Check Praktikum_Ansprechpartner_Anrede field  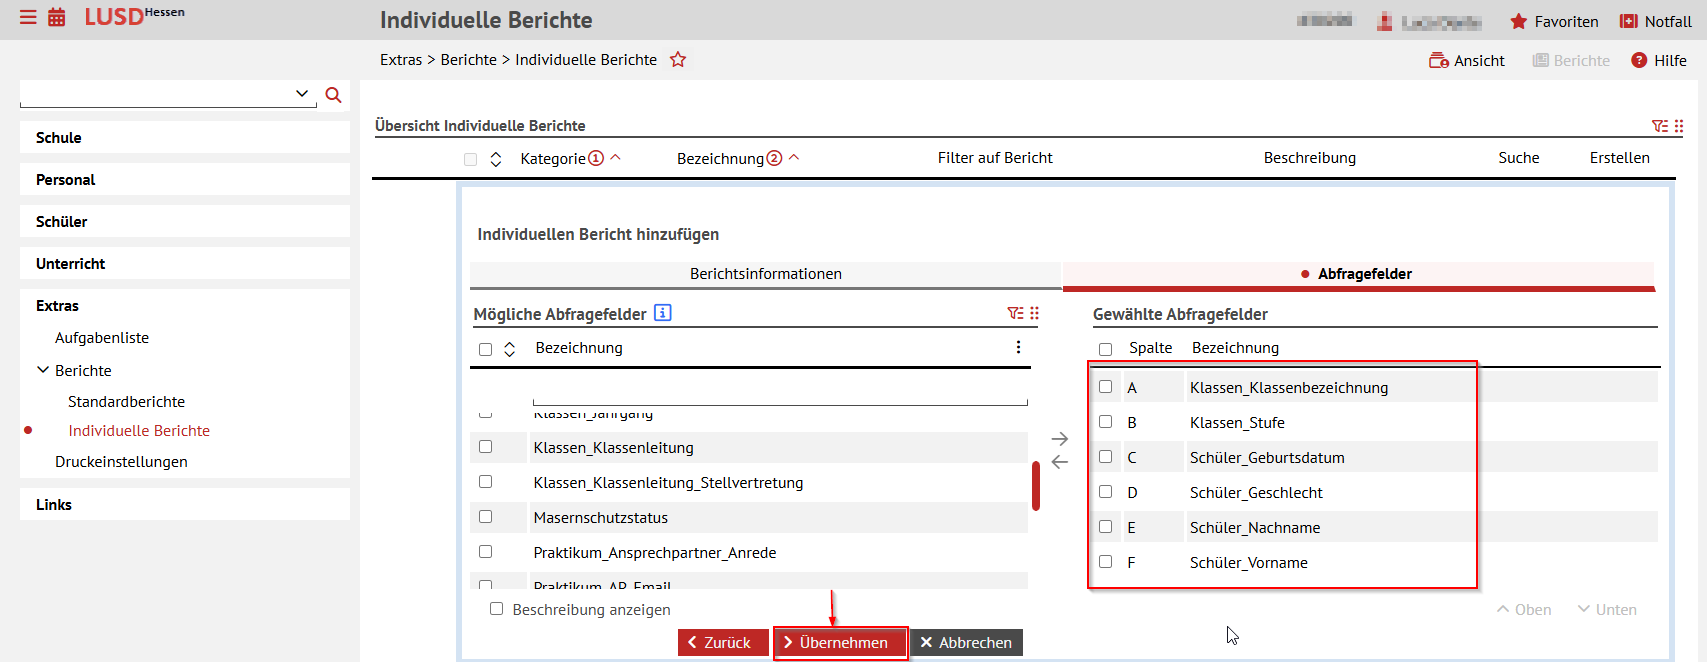pyautogui.click(x=486, y=552)
